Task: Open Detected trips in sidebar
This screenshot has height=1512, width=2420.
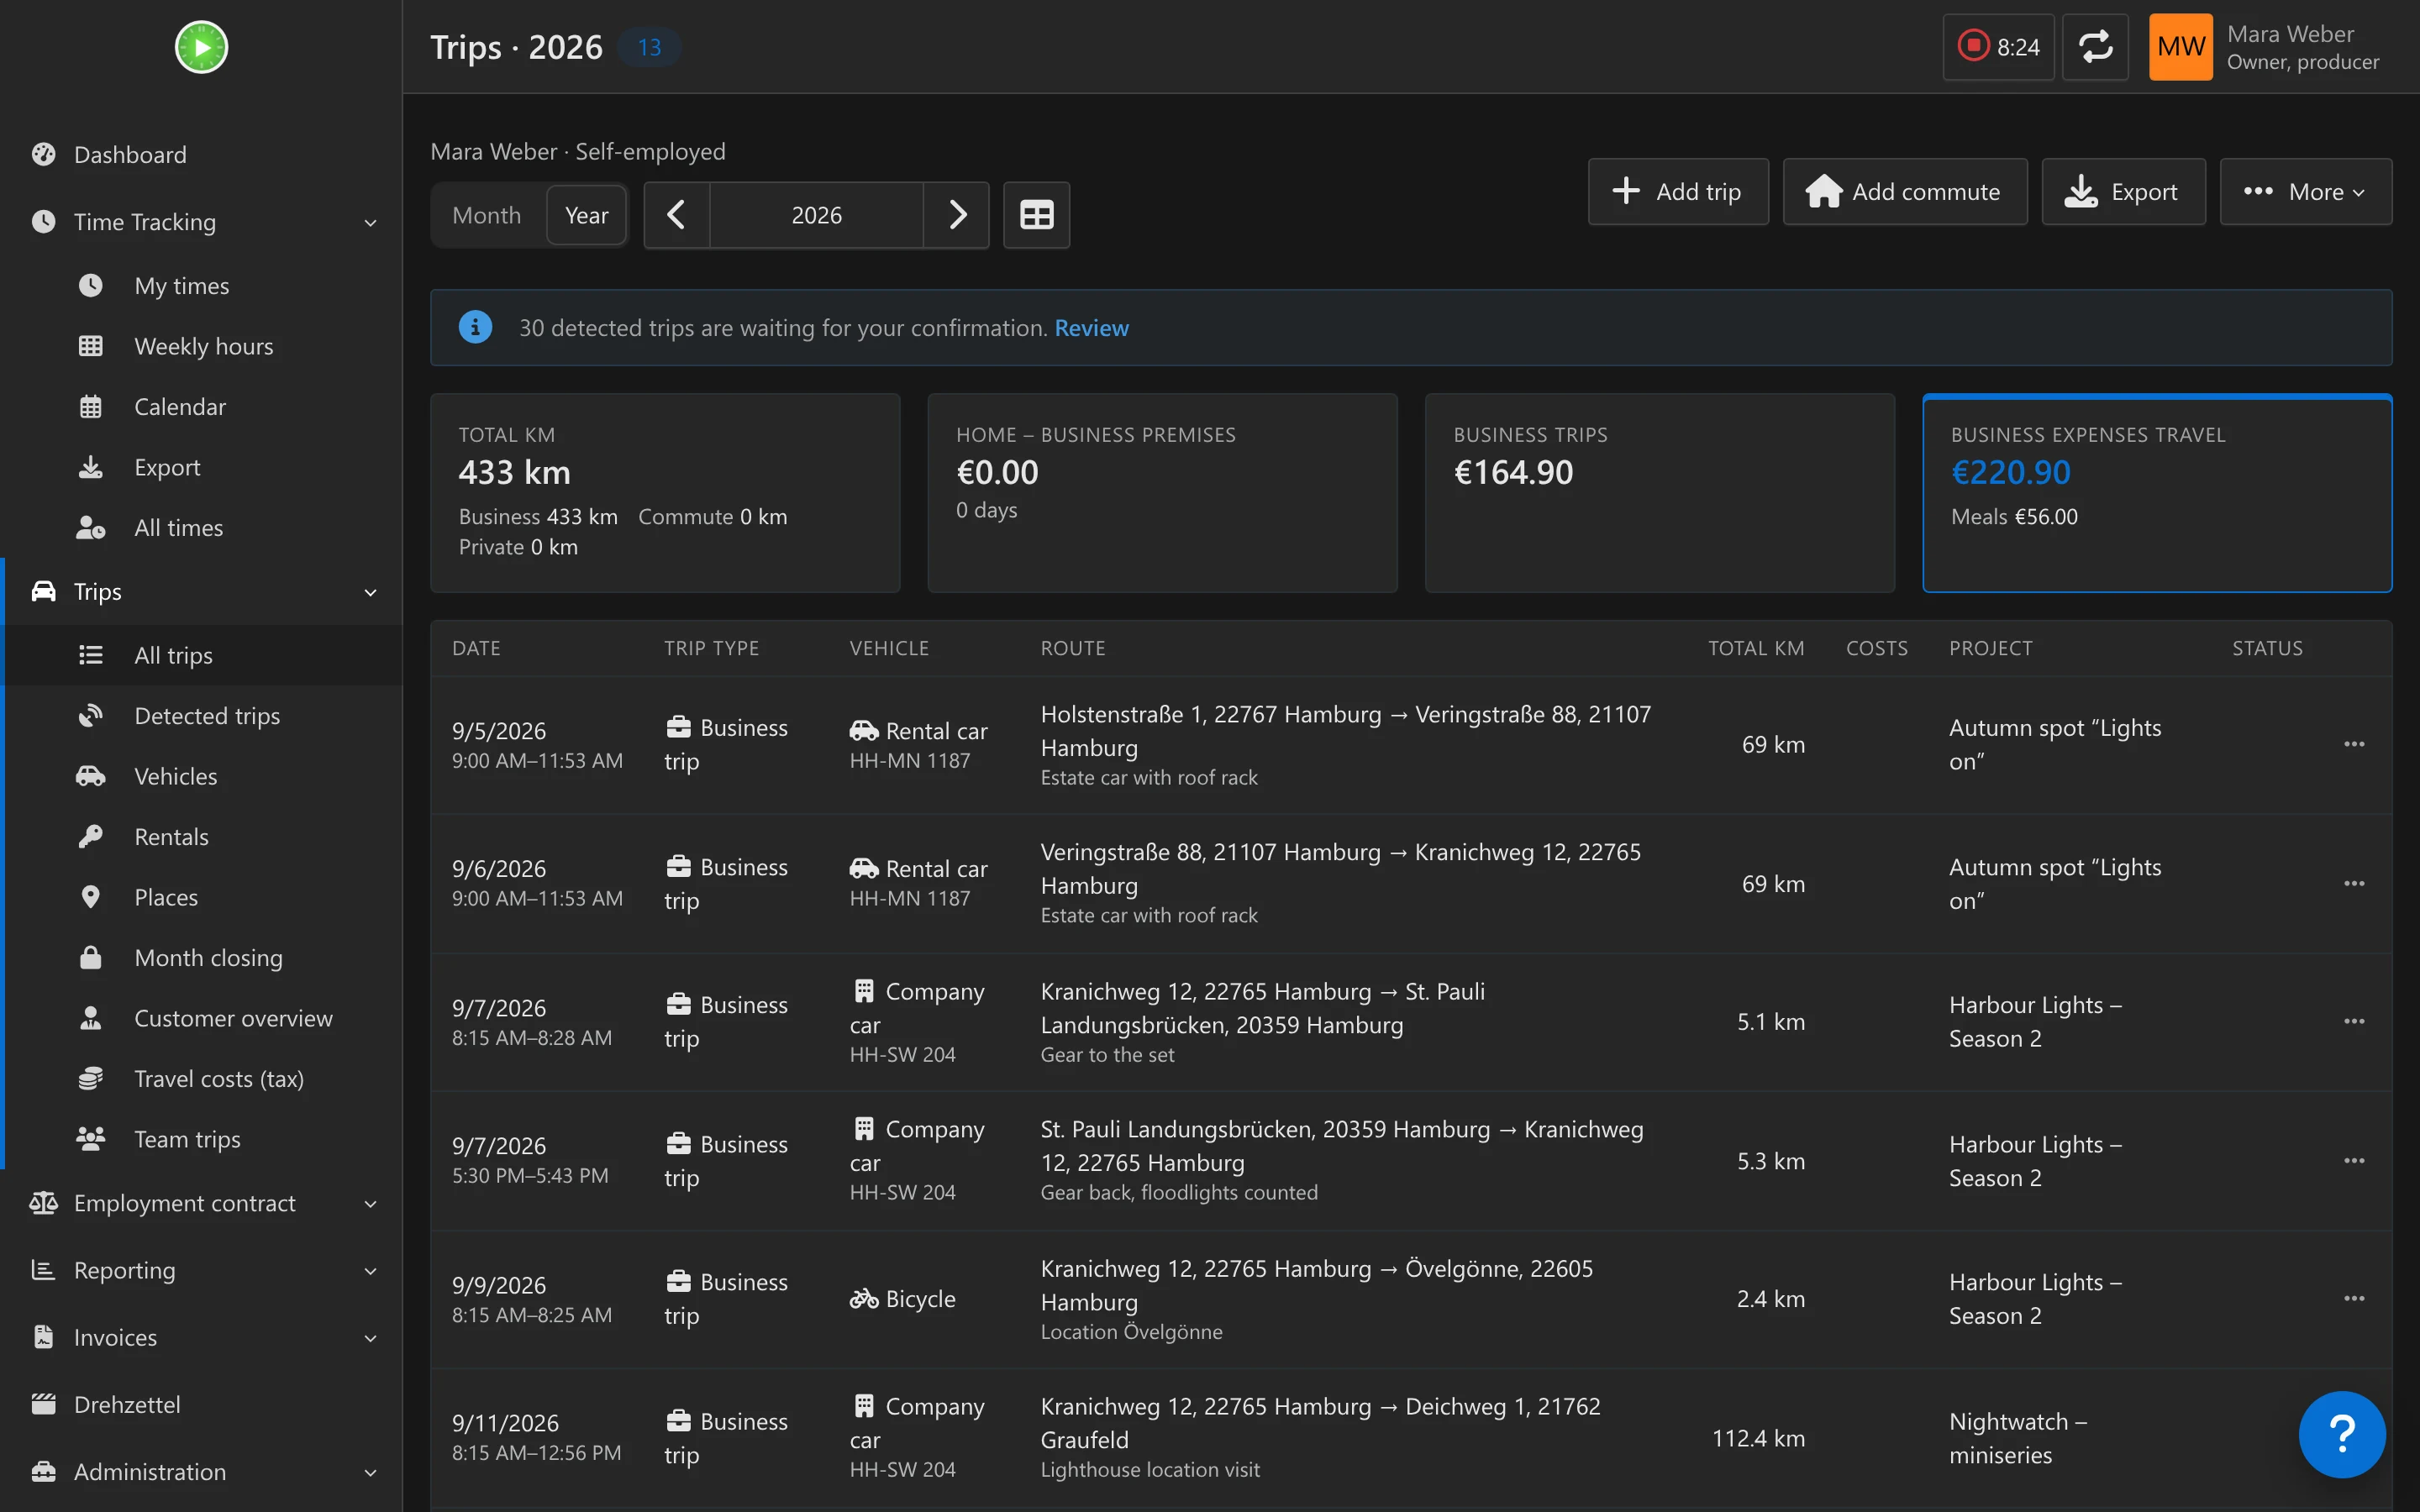Action: [201, 716]
